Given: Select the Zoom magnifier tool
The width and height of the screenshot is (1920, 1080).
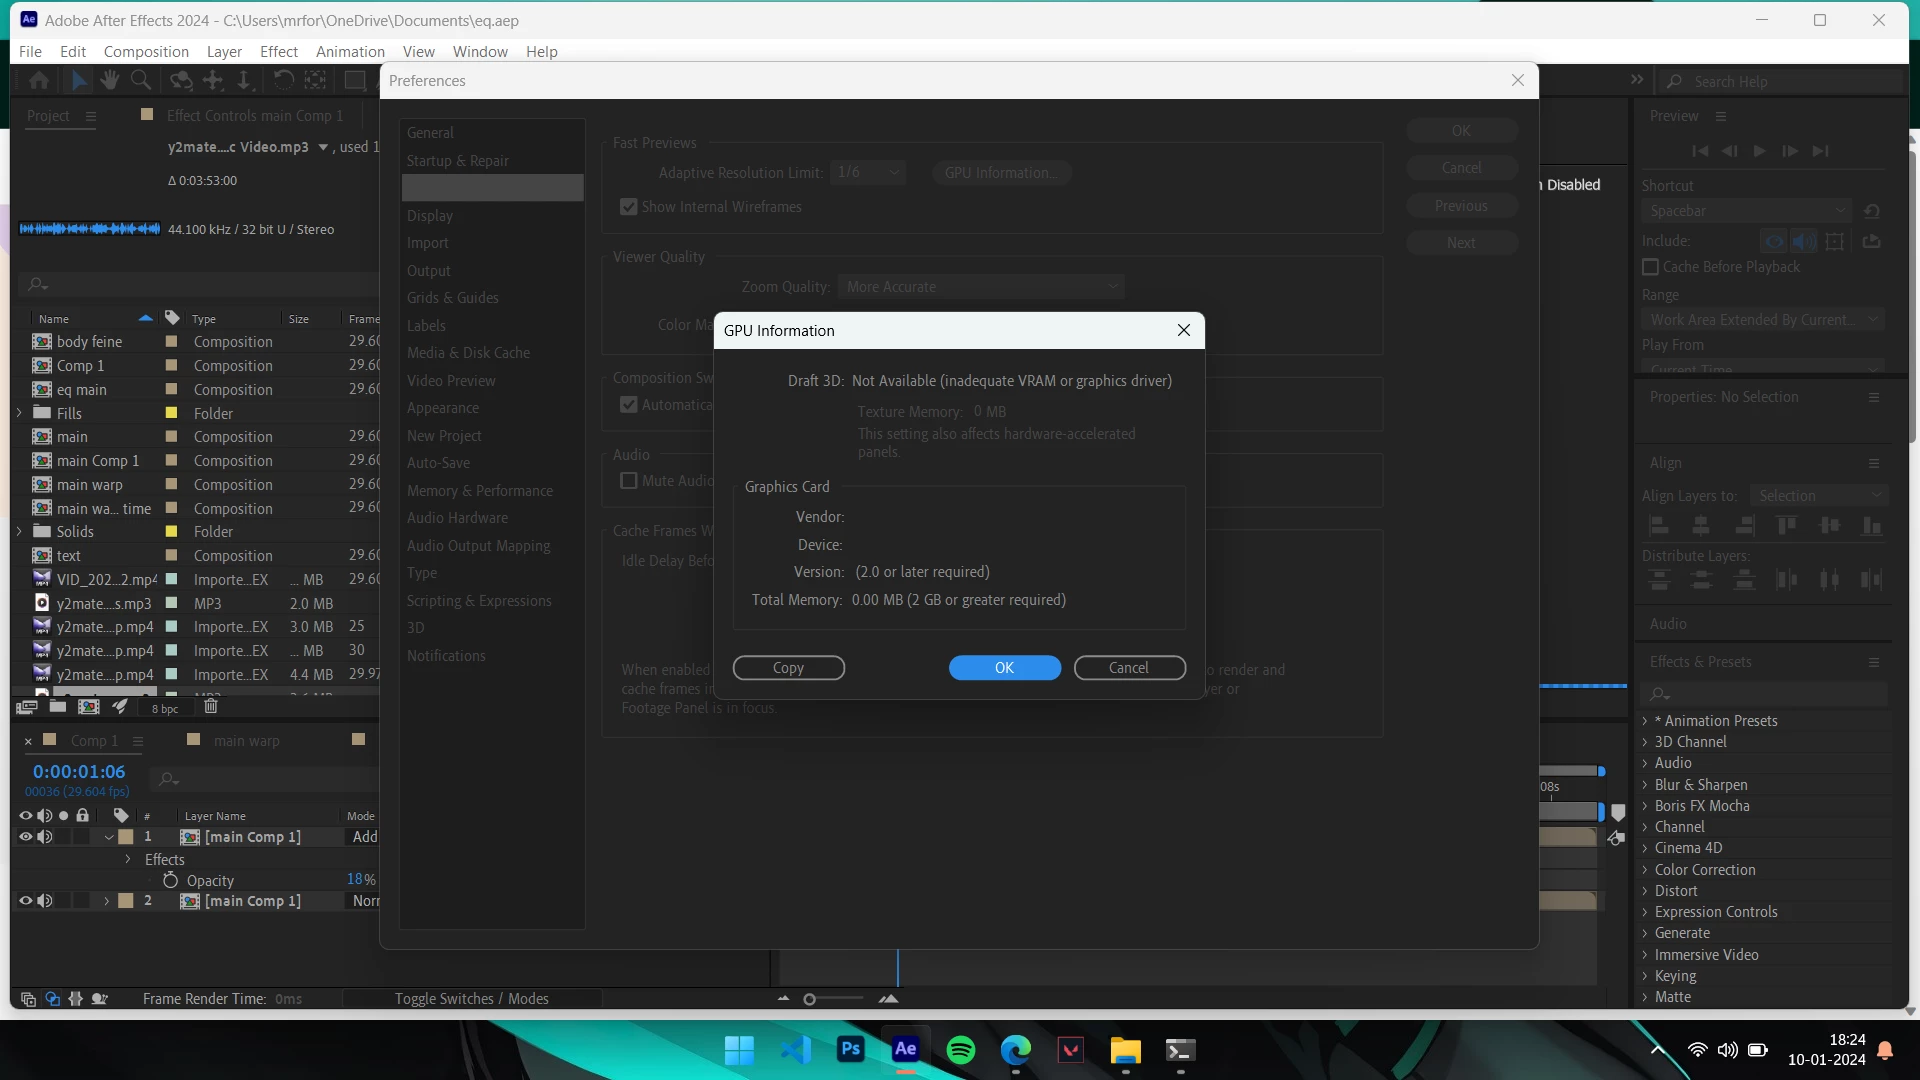Looking at the screenshot, I should tap(141, 80).
